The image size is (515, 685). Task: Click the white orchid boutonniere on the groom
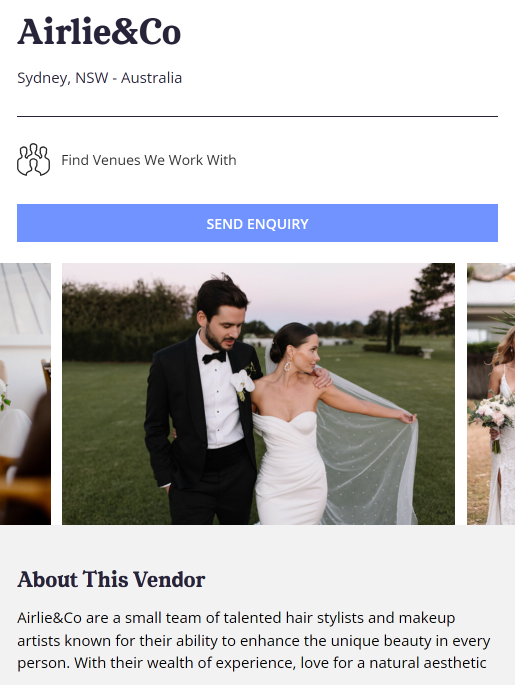point(242,384)
